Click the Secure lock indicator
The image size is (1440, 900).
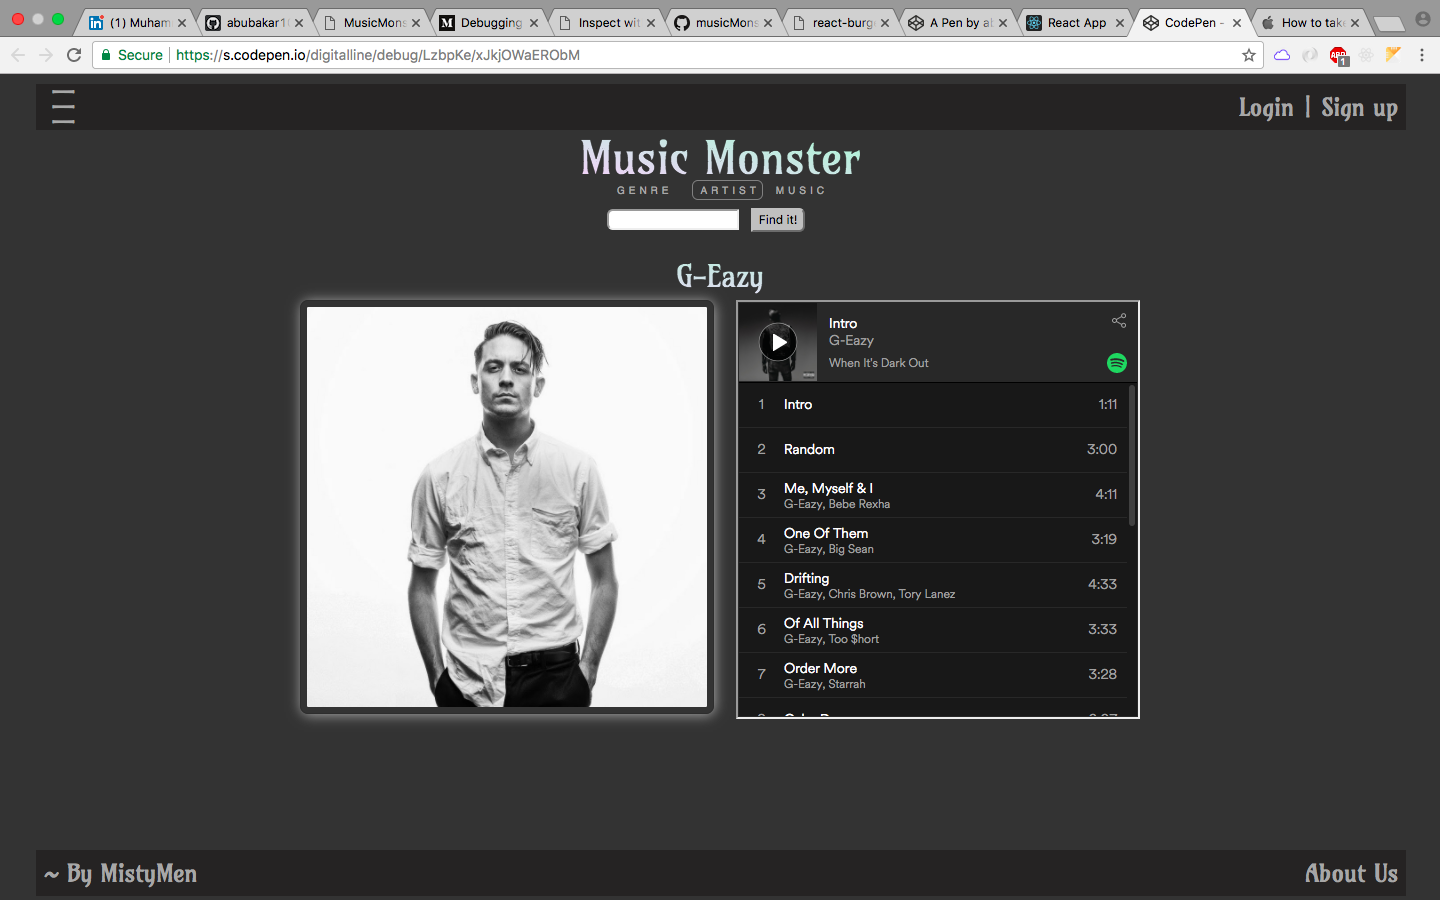131,55
